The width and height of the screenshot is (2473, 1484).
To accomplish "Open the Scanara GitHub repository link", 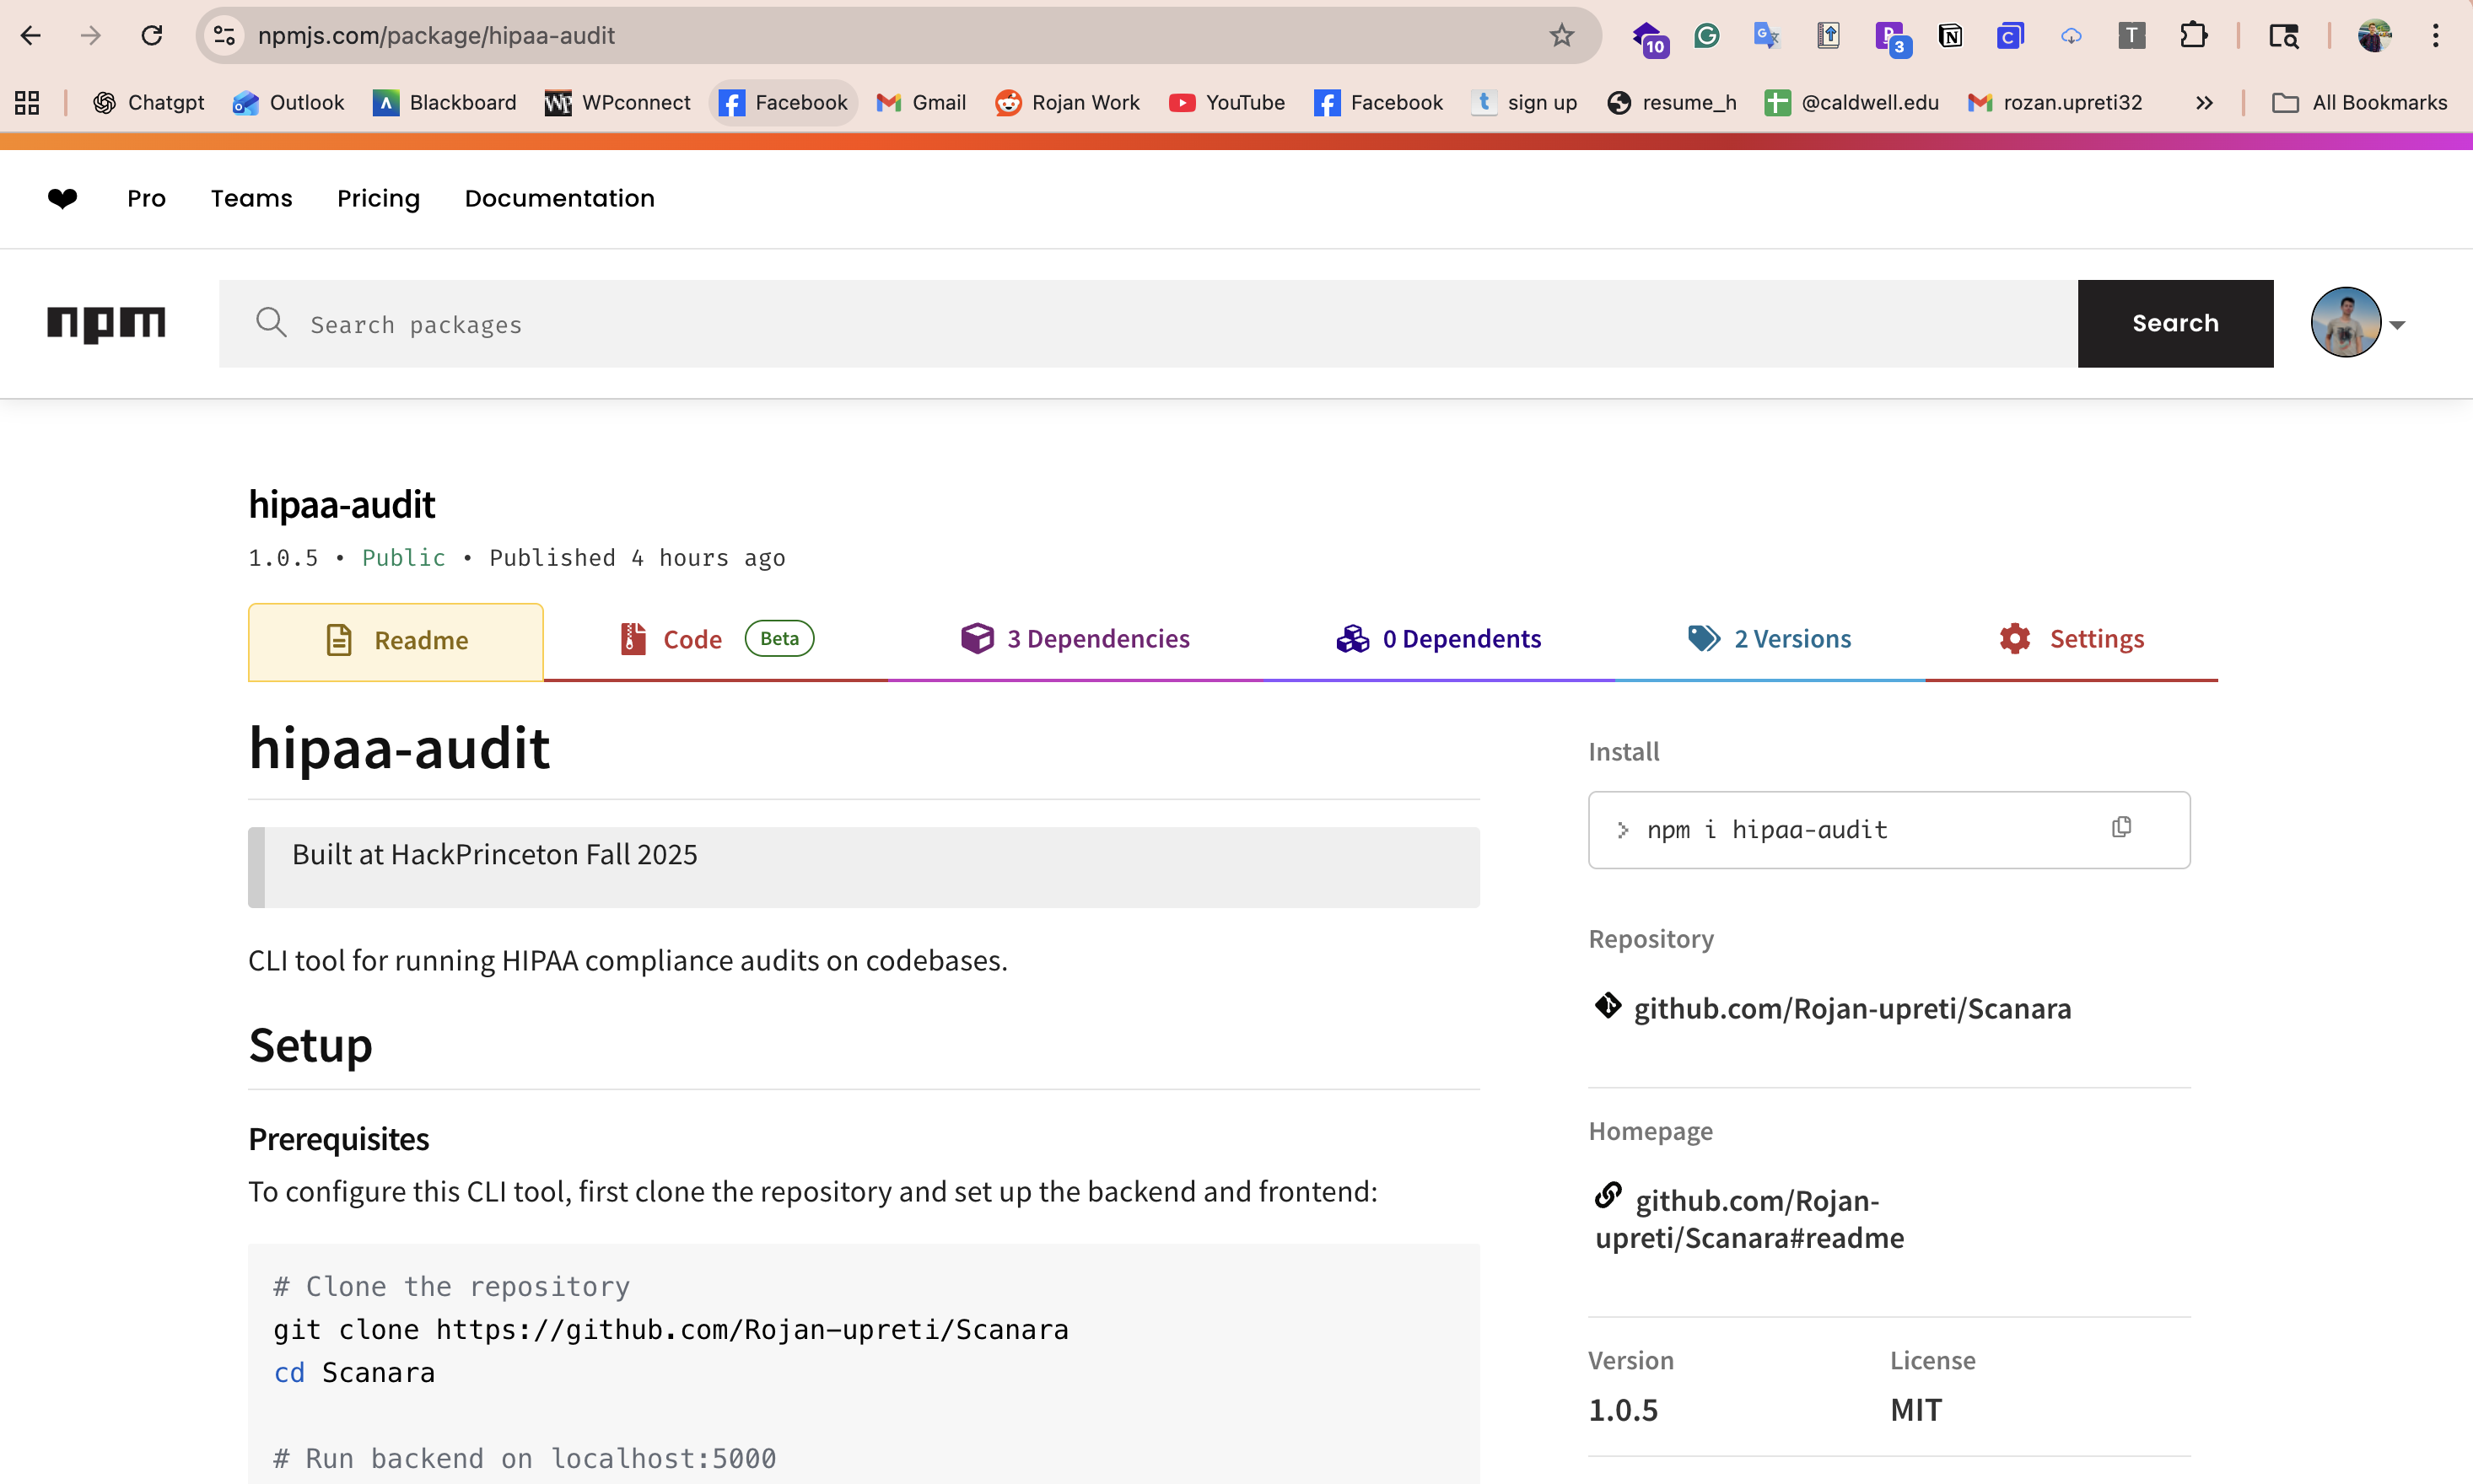I will tap(1851, 1008).
